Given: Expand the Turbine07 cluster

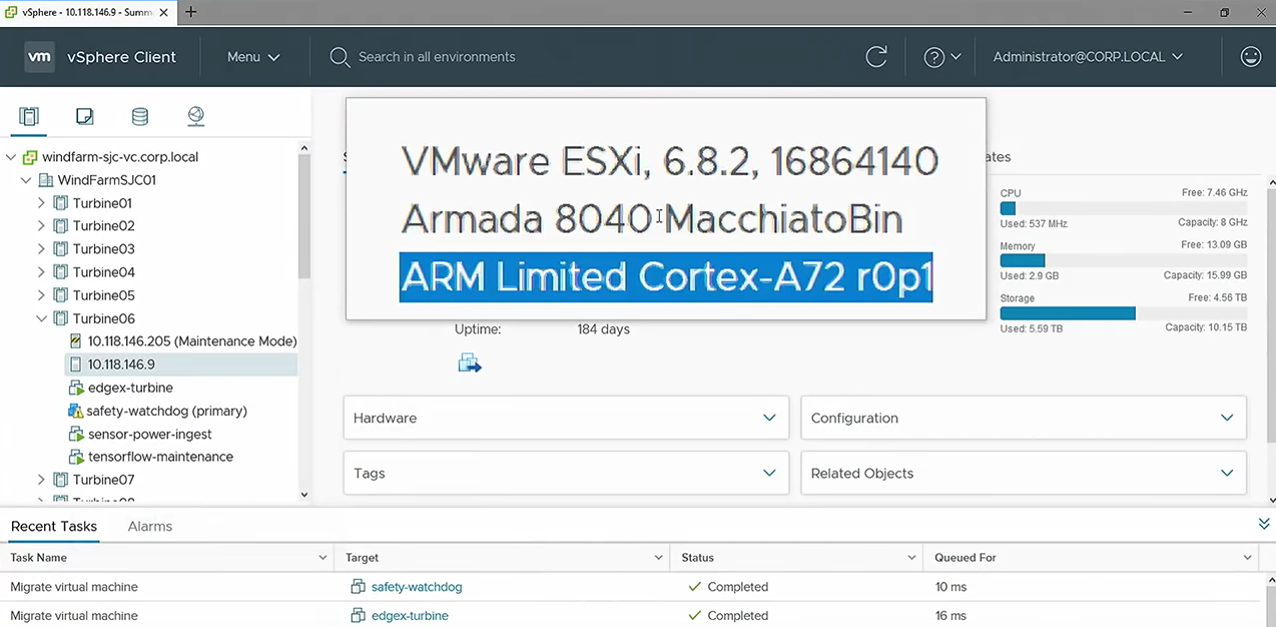Looking at the screenshot, I should (x=41, y=480).
